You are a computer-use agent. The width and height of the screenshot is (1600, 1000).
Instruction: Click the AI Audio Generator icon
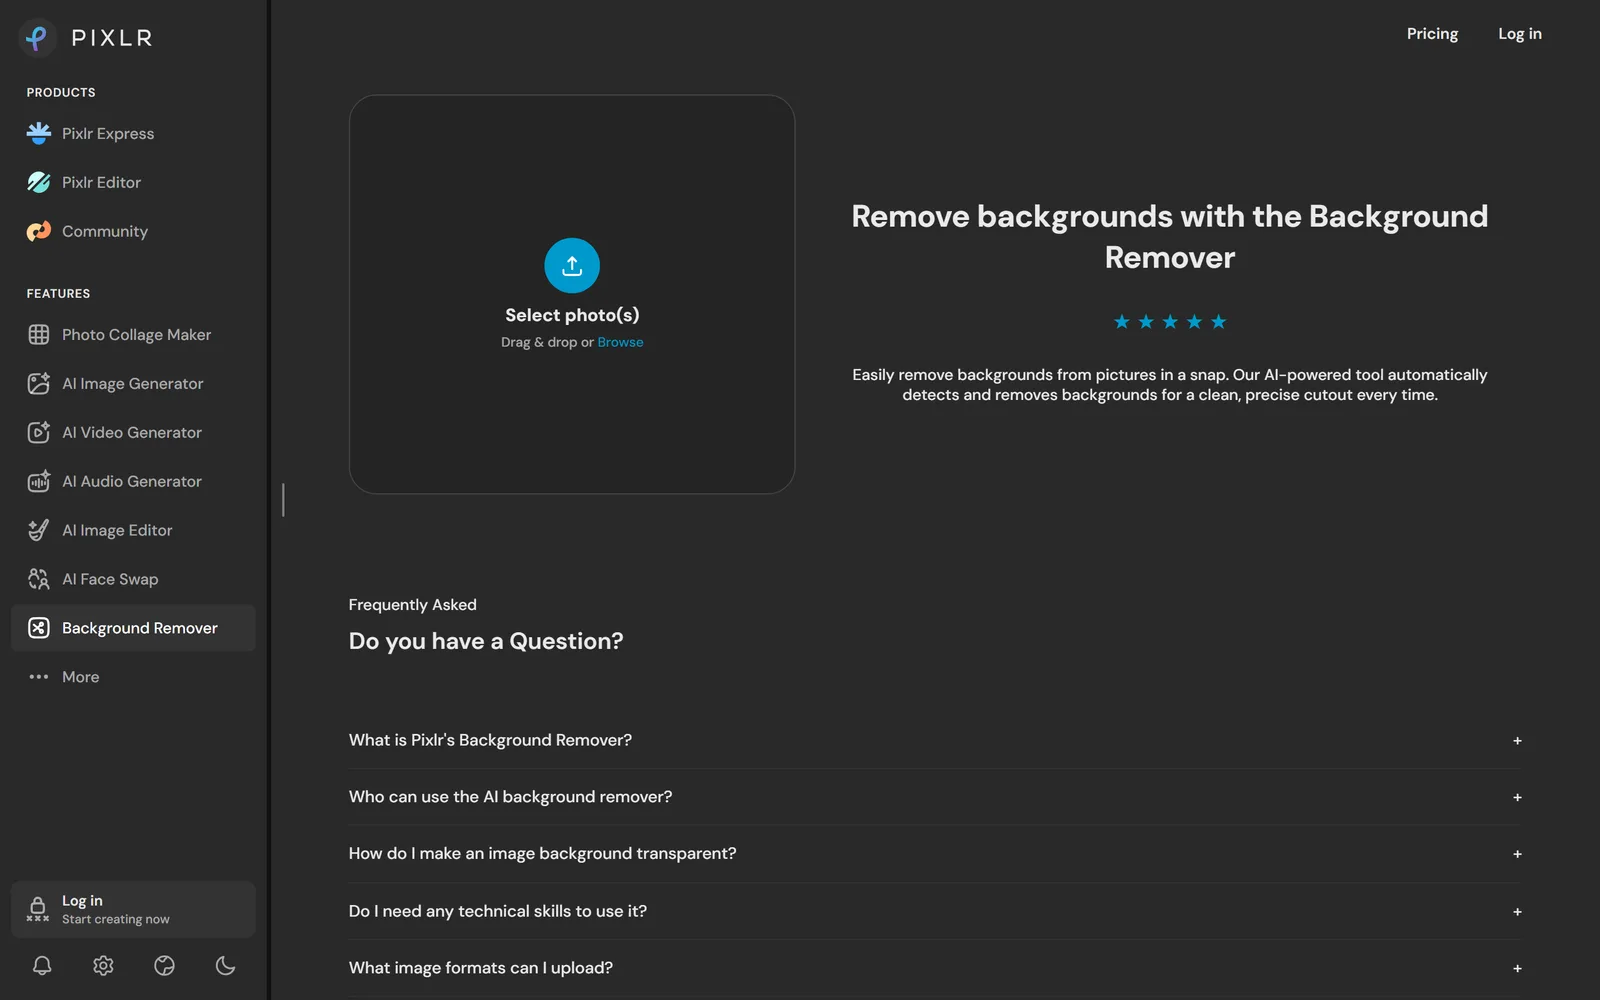point(39,481)
